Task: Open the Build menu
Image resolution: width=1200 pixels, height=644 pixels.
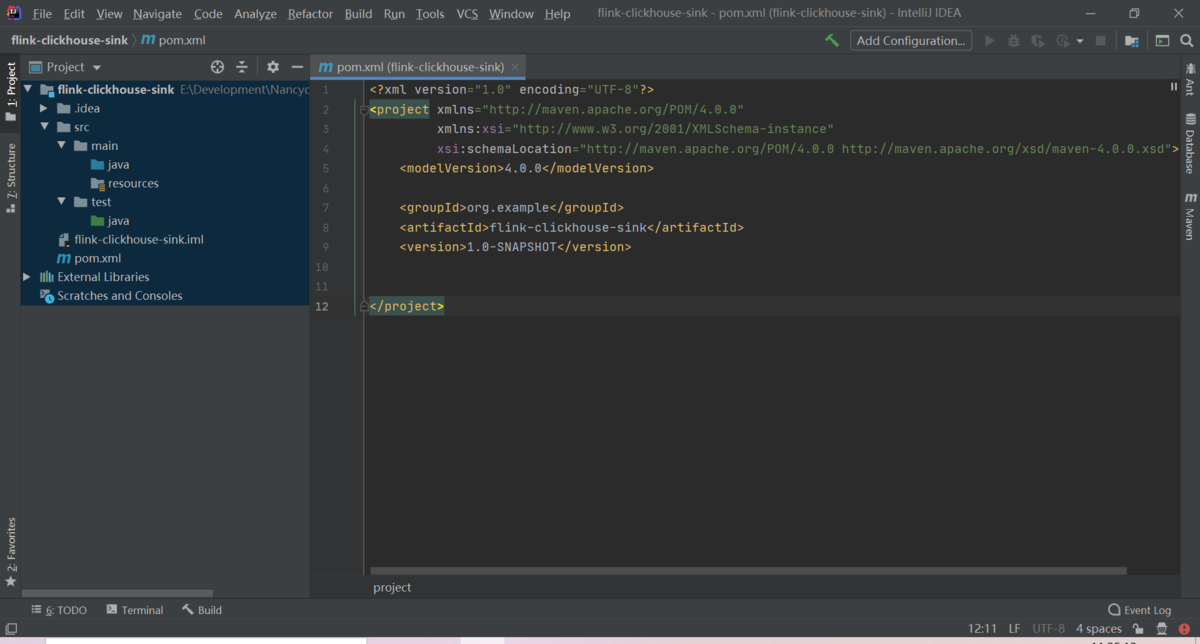Action: [358, 14]
